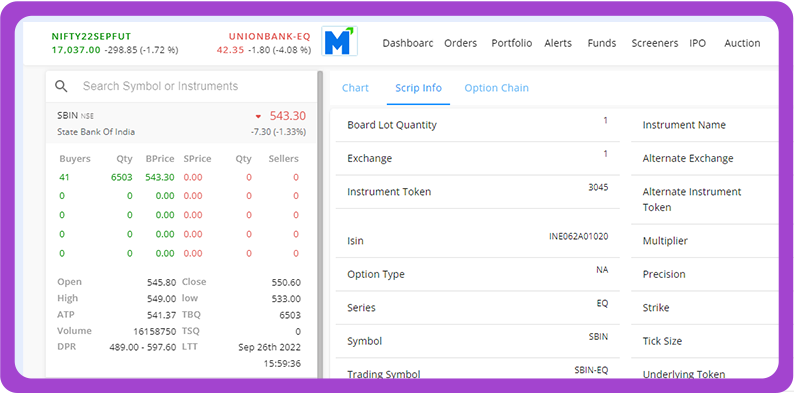Click the UNIONBANK-EQ ticker
794x393 pixels.
point(269,36)
